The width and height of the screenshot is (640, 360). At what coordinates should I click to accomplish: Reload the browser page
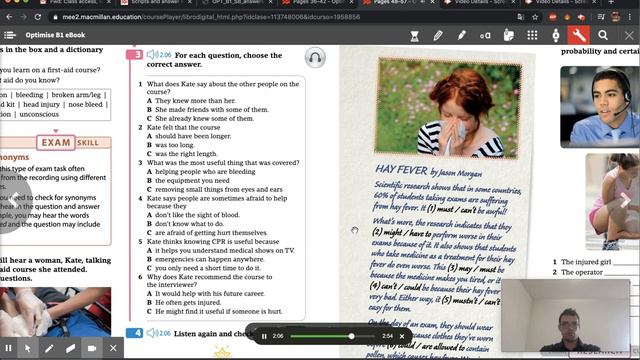coord(38,17)
